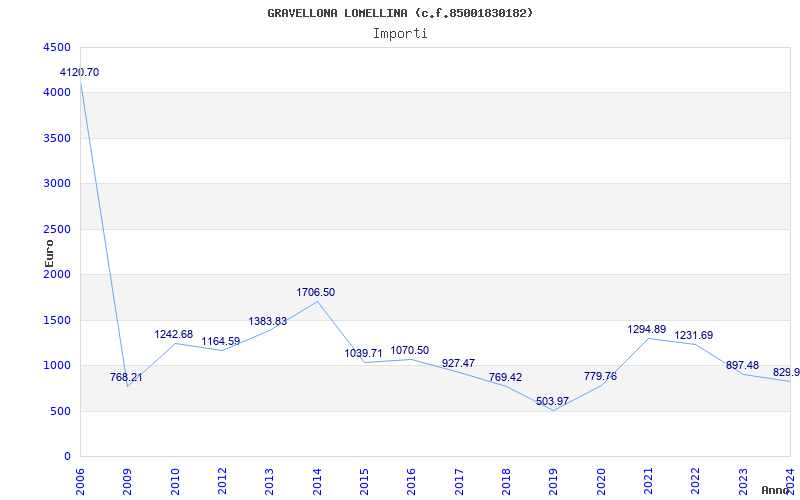This screenshot has width=800, height=500.
Task: Click the 897.48 value label
Action: click(742, 365)
